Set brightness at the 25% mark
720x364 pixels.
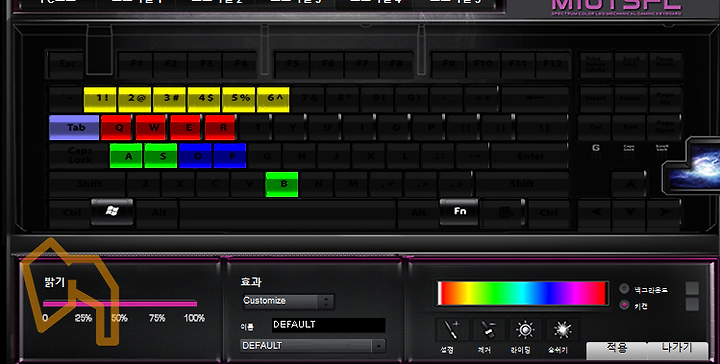point(83,318)
